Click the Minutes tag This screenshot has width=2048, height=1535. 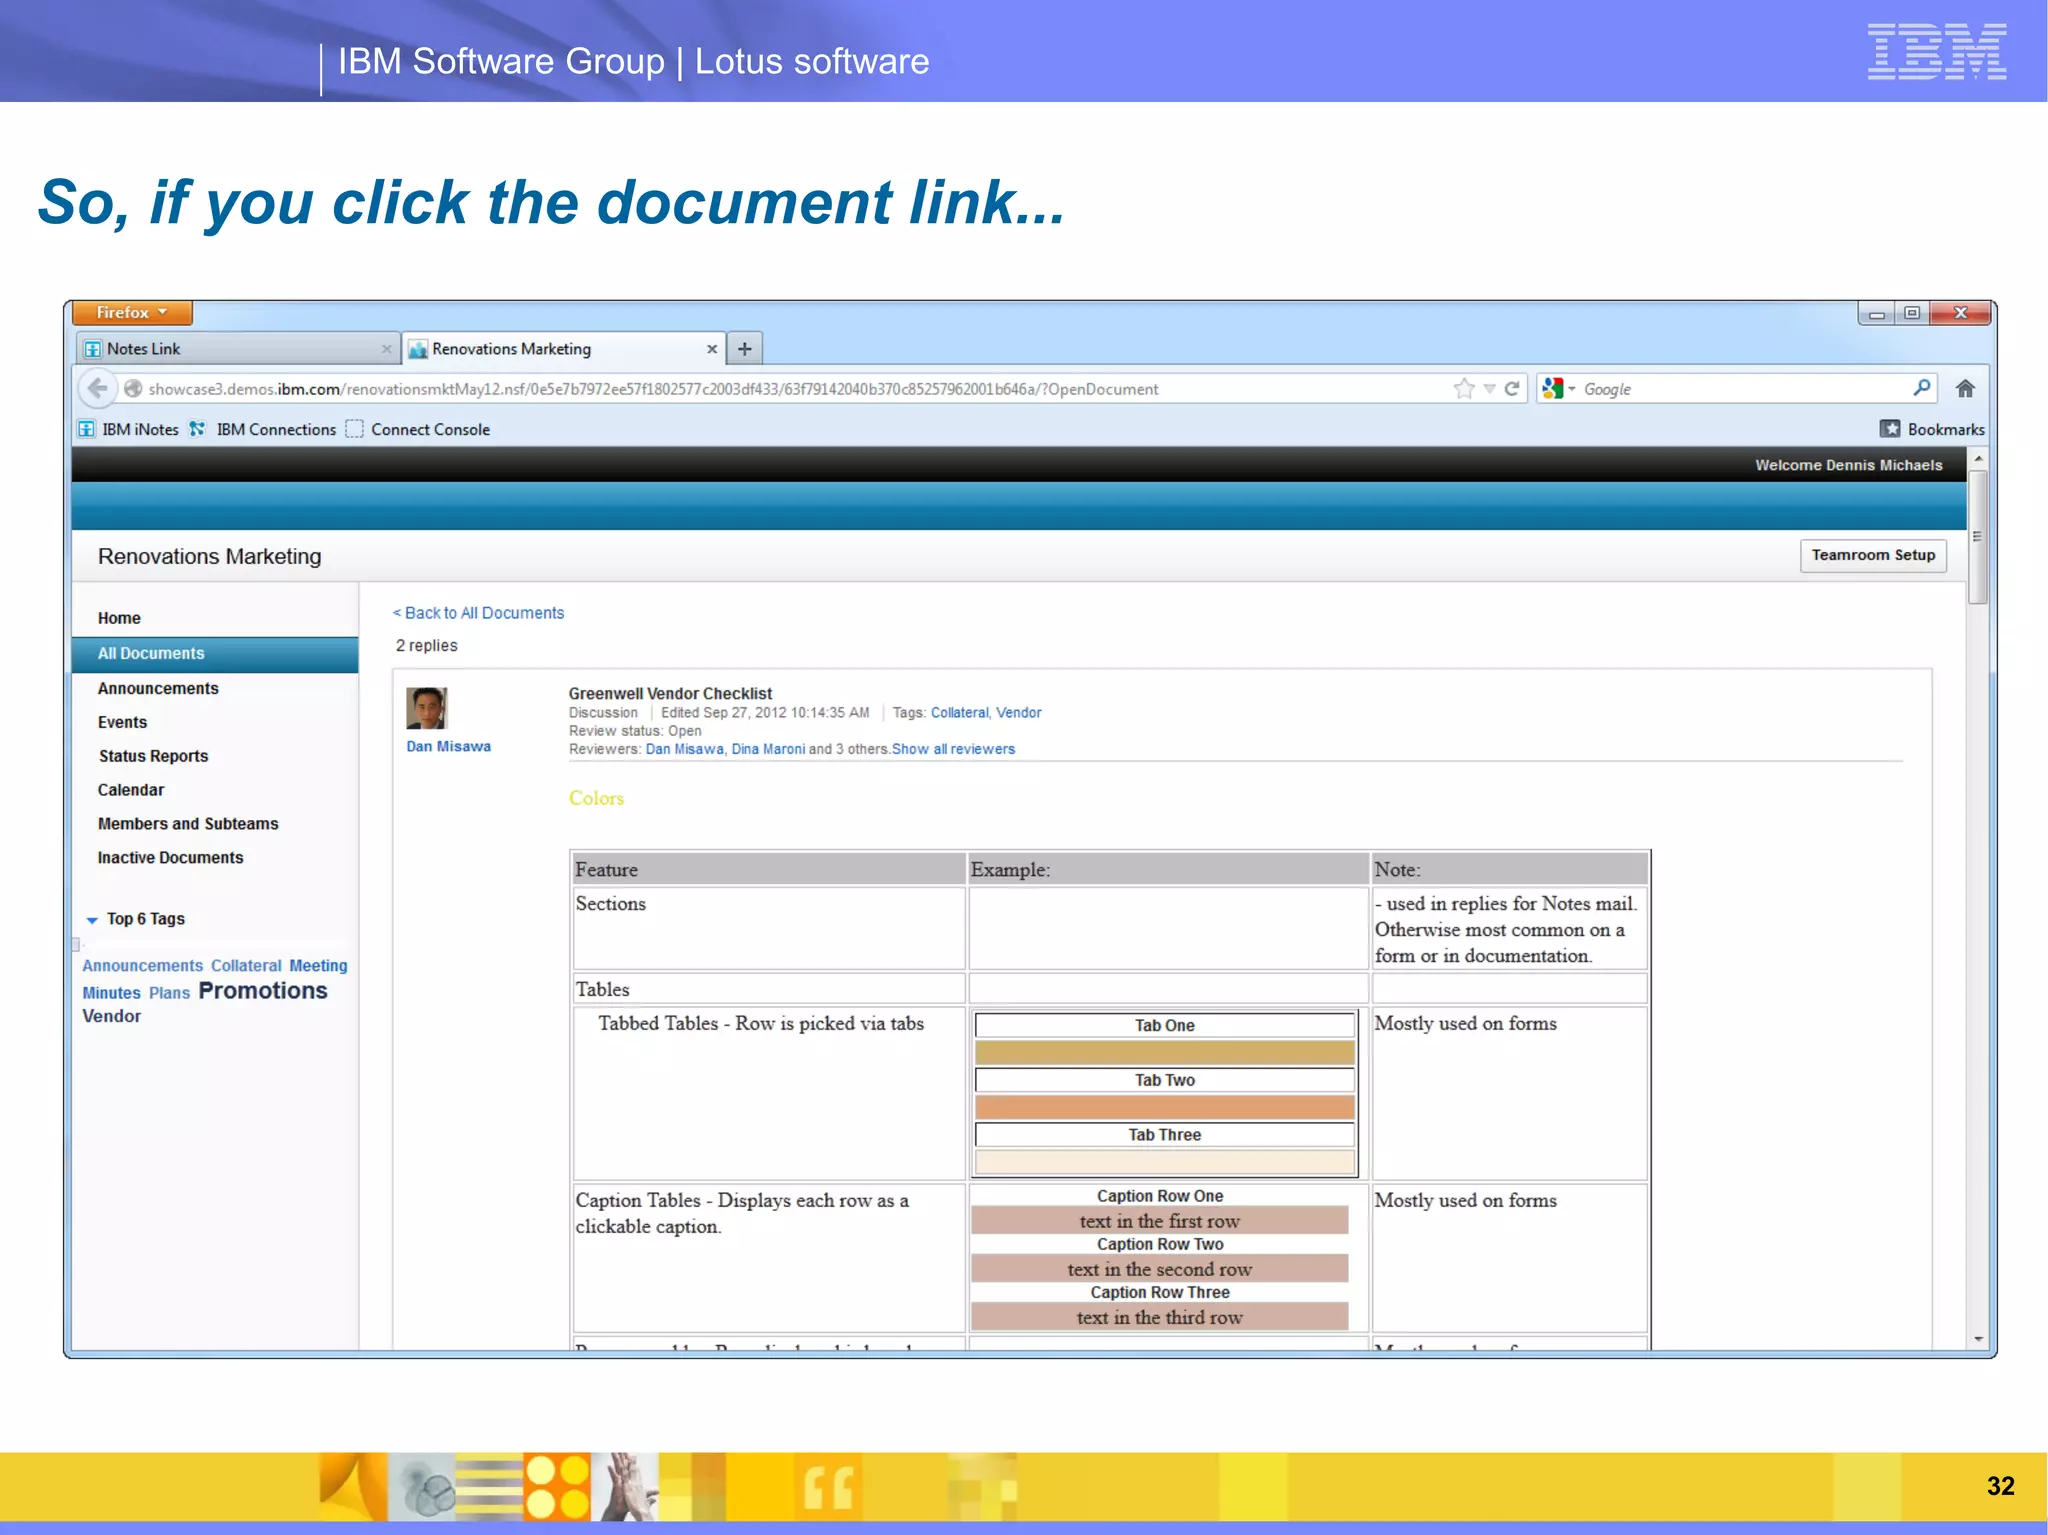[111, 993]
